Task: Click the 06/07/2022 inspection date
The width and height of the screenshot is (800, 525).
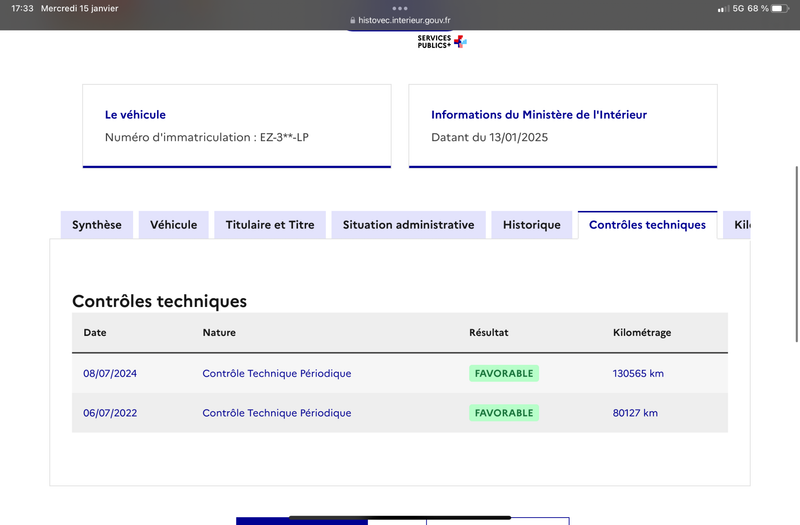Action: pyautogui.click(x=110, y=413)
